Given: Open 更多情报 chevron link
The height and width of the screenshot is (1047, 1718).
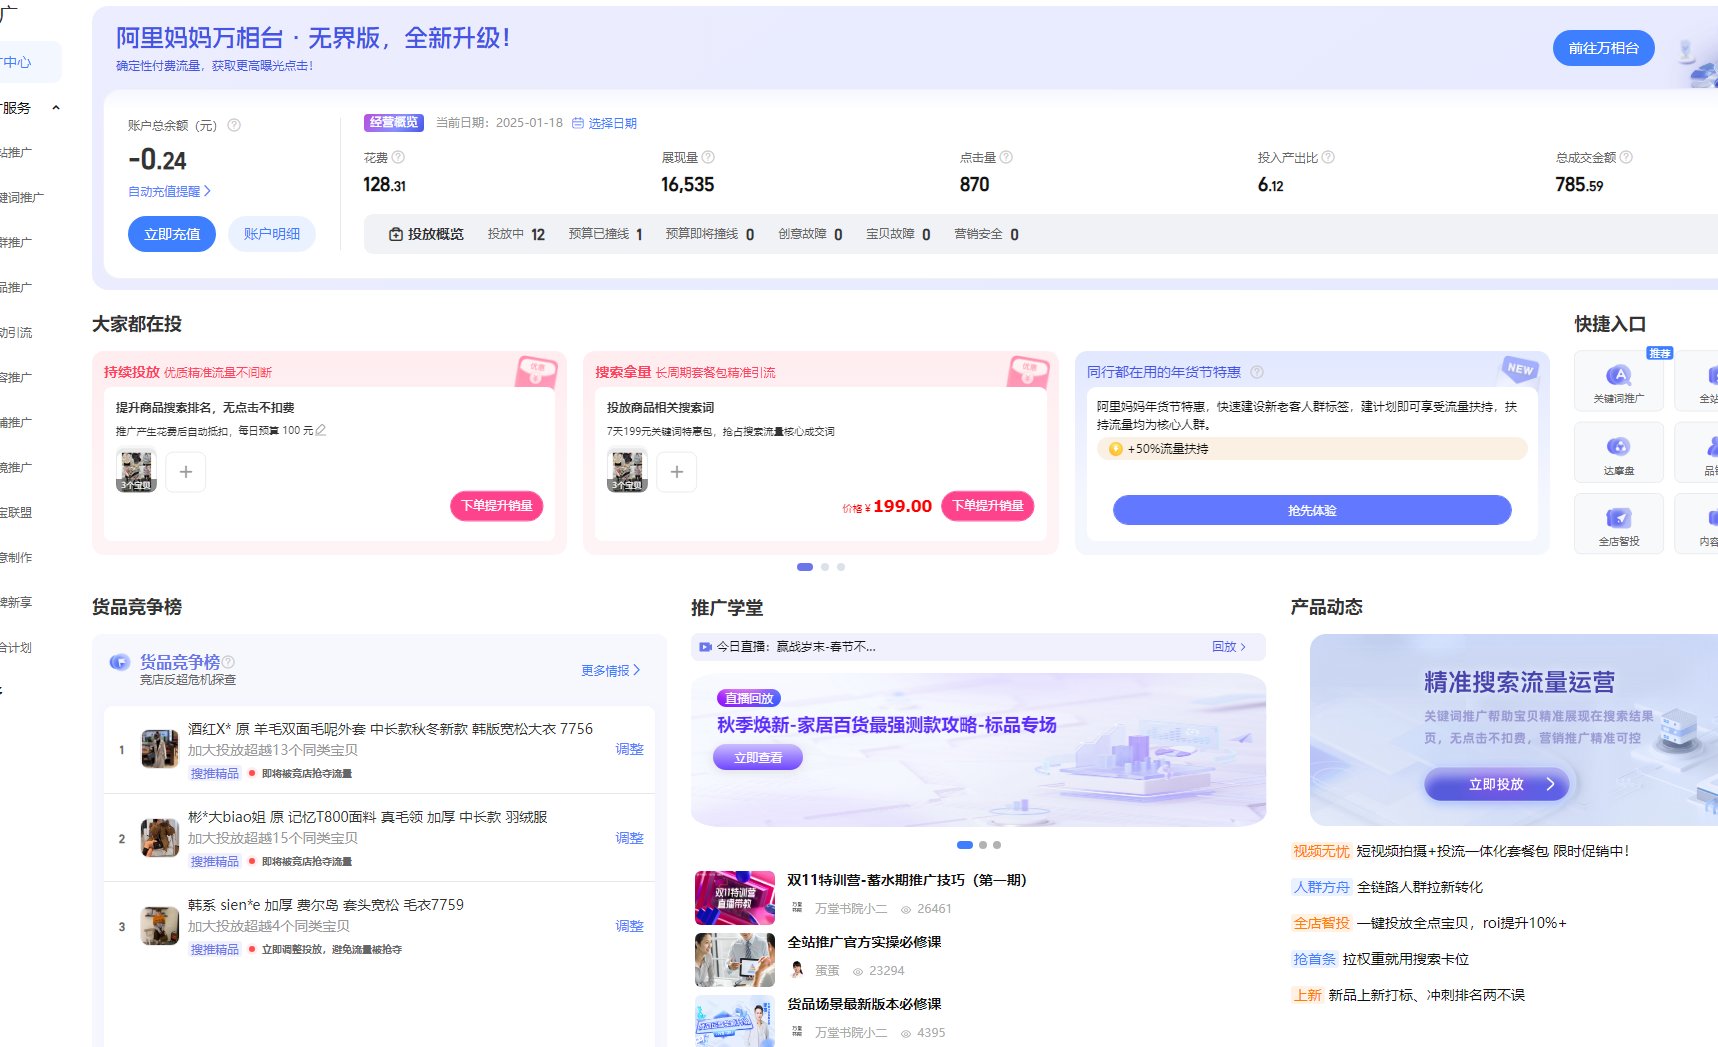Looking at the screenshot, I should [611, 670].
